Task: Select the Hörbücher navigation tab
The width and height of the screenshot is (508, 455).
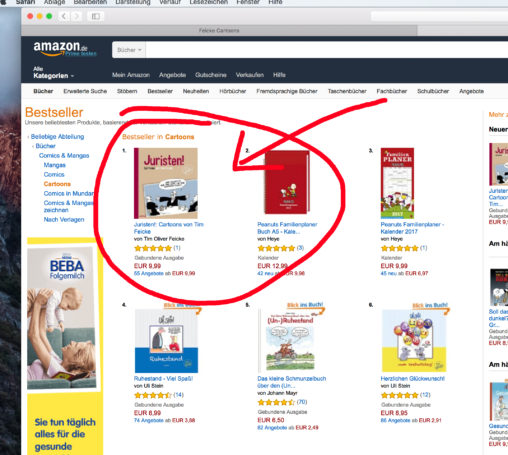Action: 233,91
